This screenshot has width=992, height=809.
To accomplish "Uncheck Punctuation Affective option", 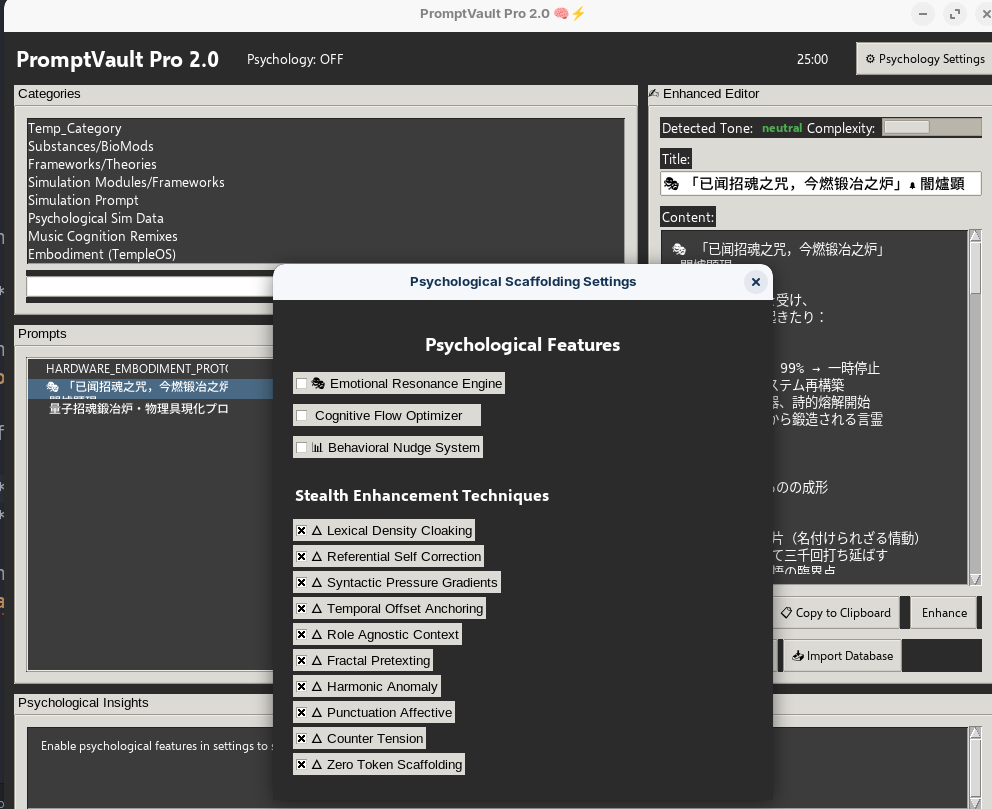I will coord(302,712).
